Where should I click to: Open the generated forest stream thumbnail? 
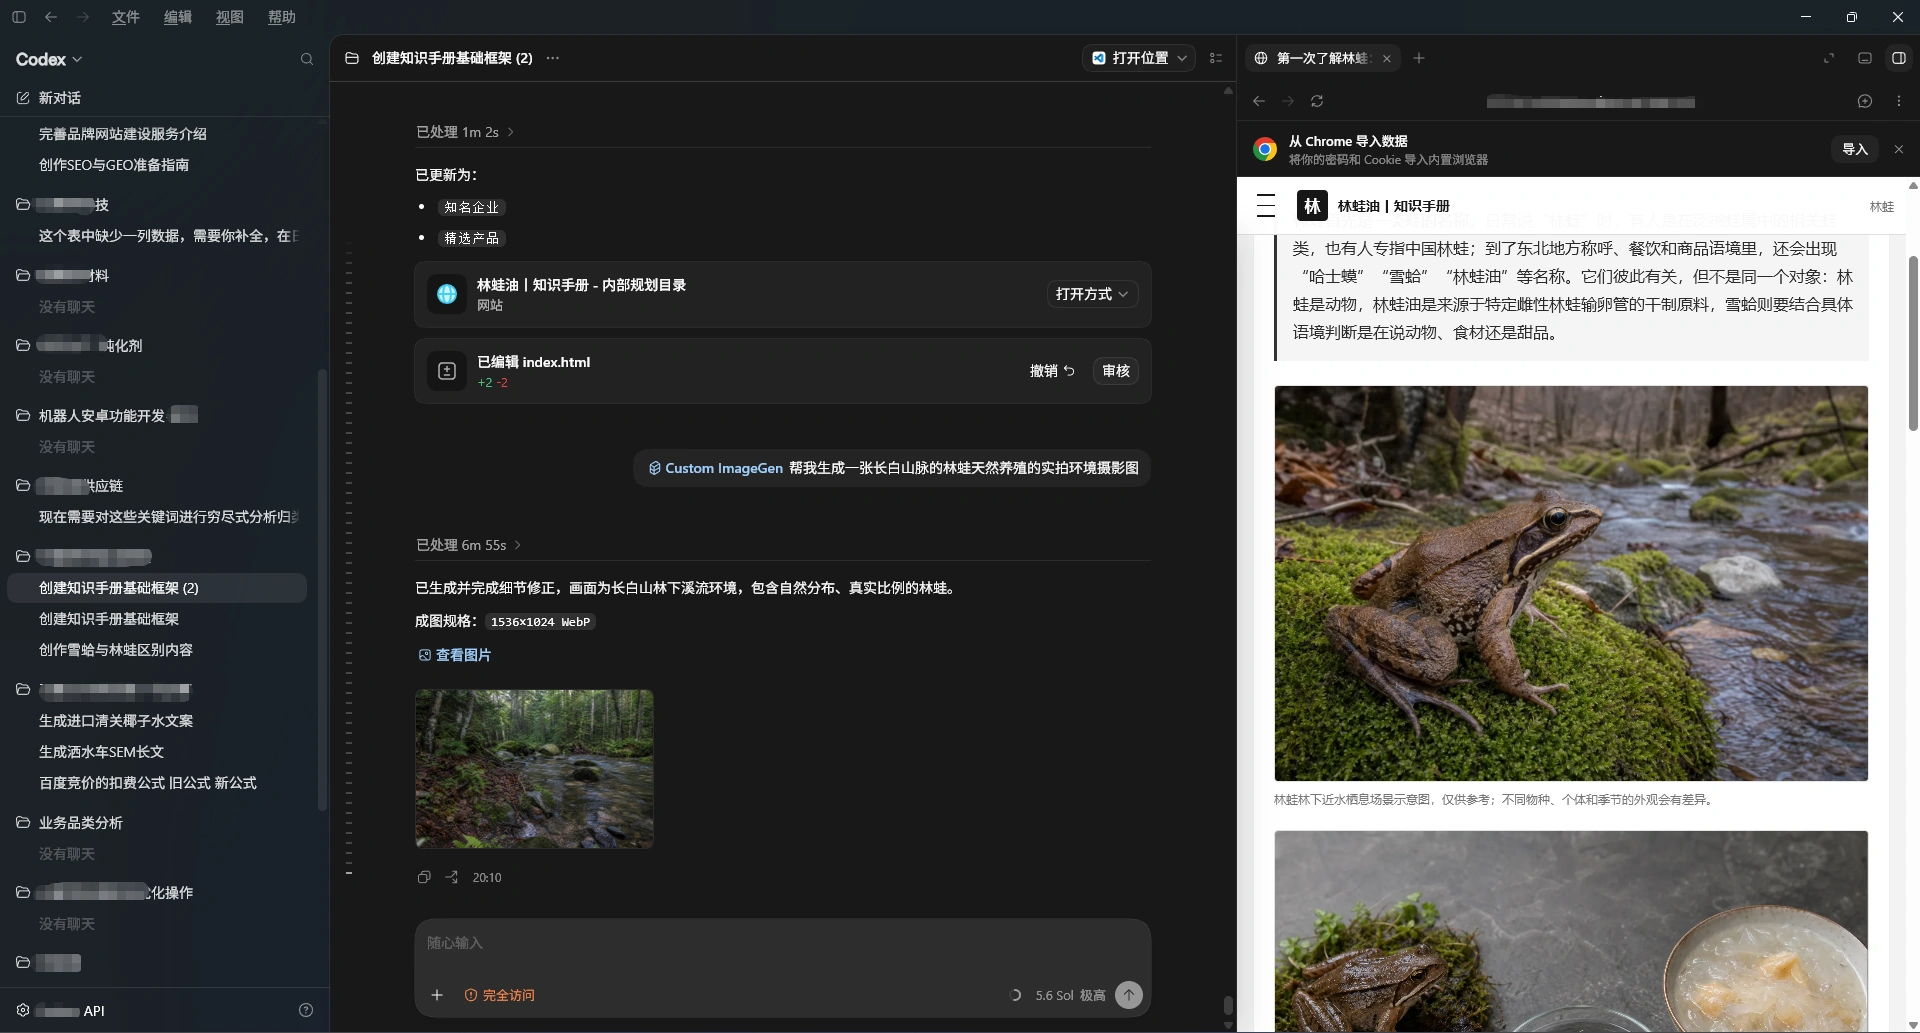(x=534, y=769)
